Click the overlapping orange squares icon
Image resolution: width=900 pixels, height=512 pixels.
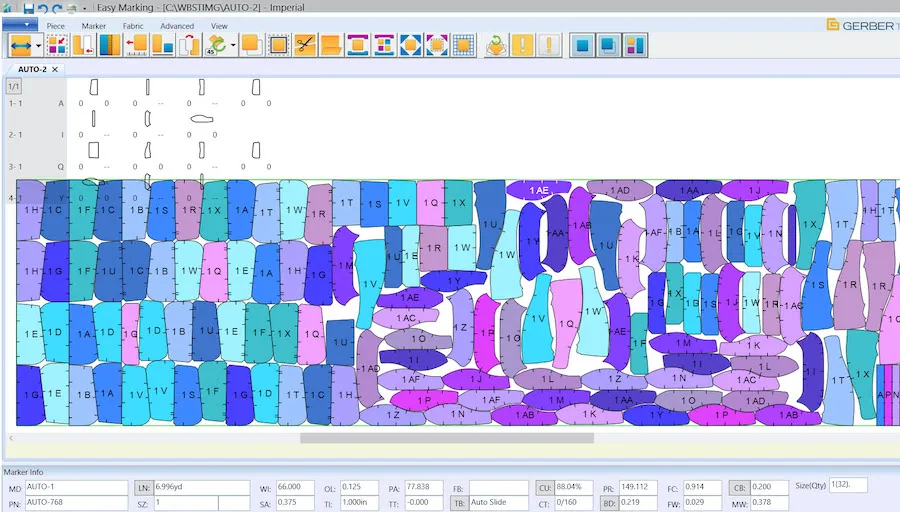(252, 45)
